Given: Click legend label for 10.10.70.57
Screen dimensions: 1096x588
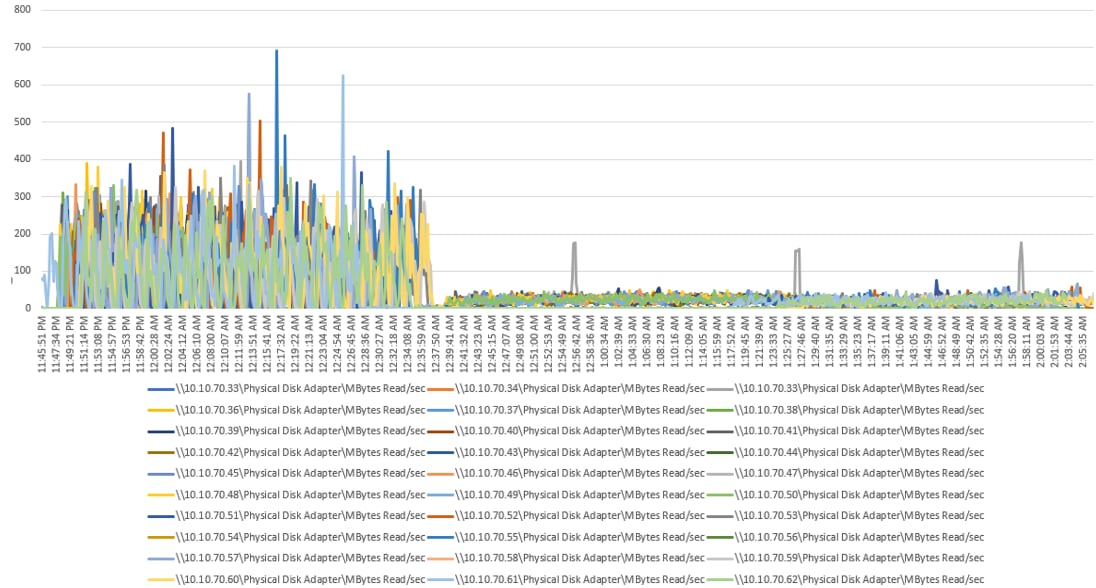Looking at the screenshot, I should coord(301,558).
